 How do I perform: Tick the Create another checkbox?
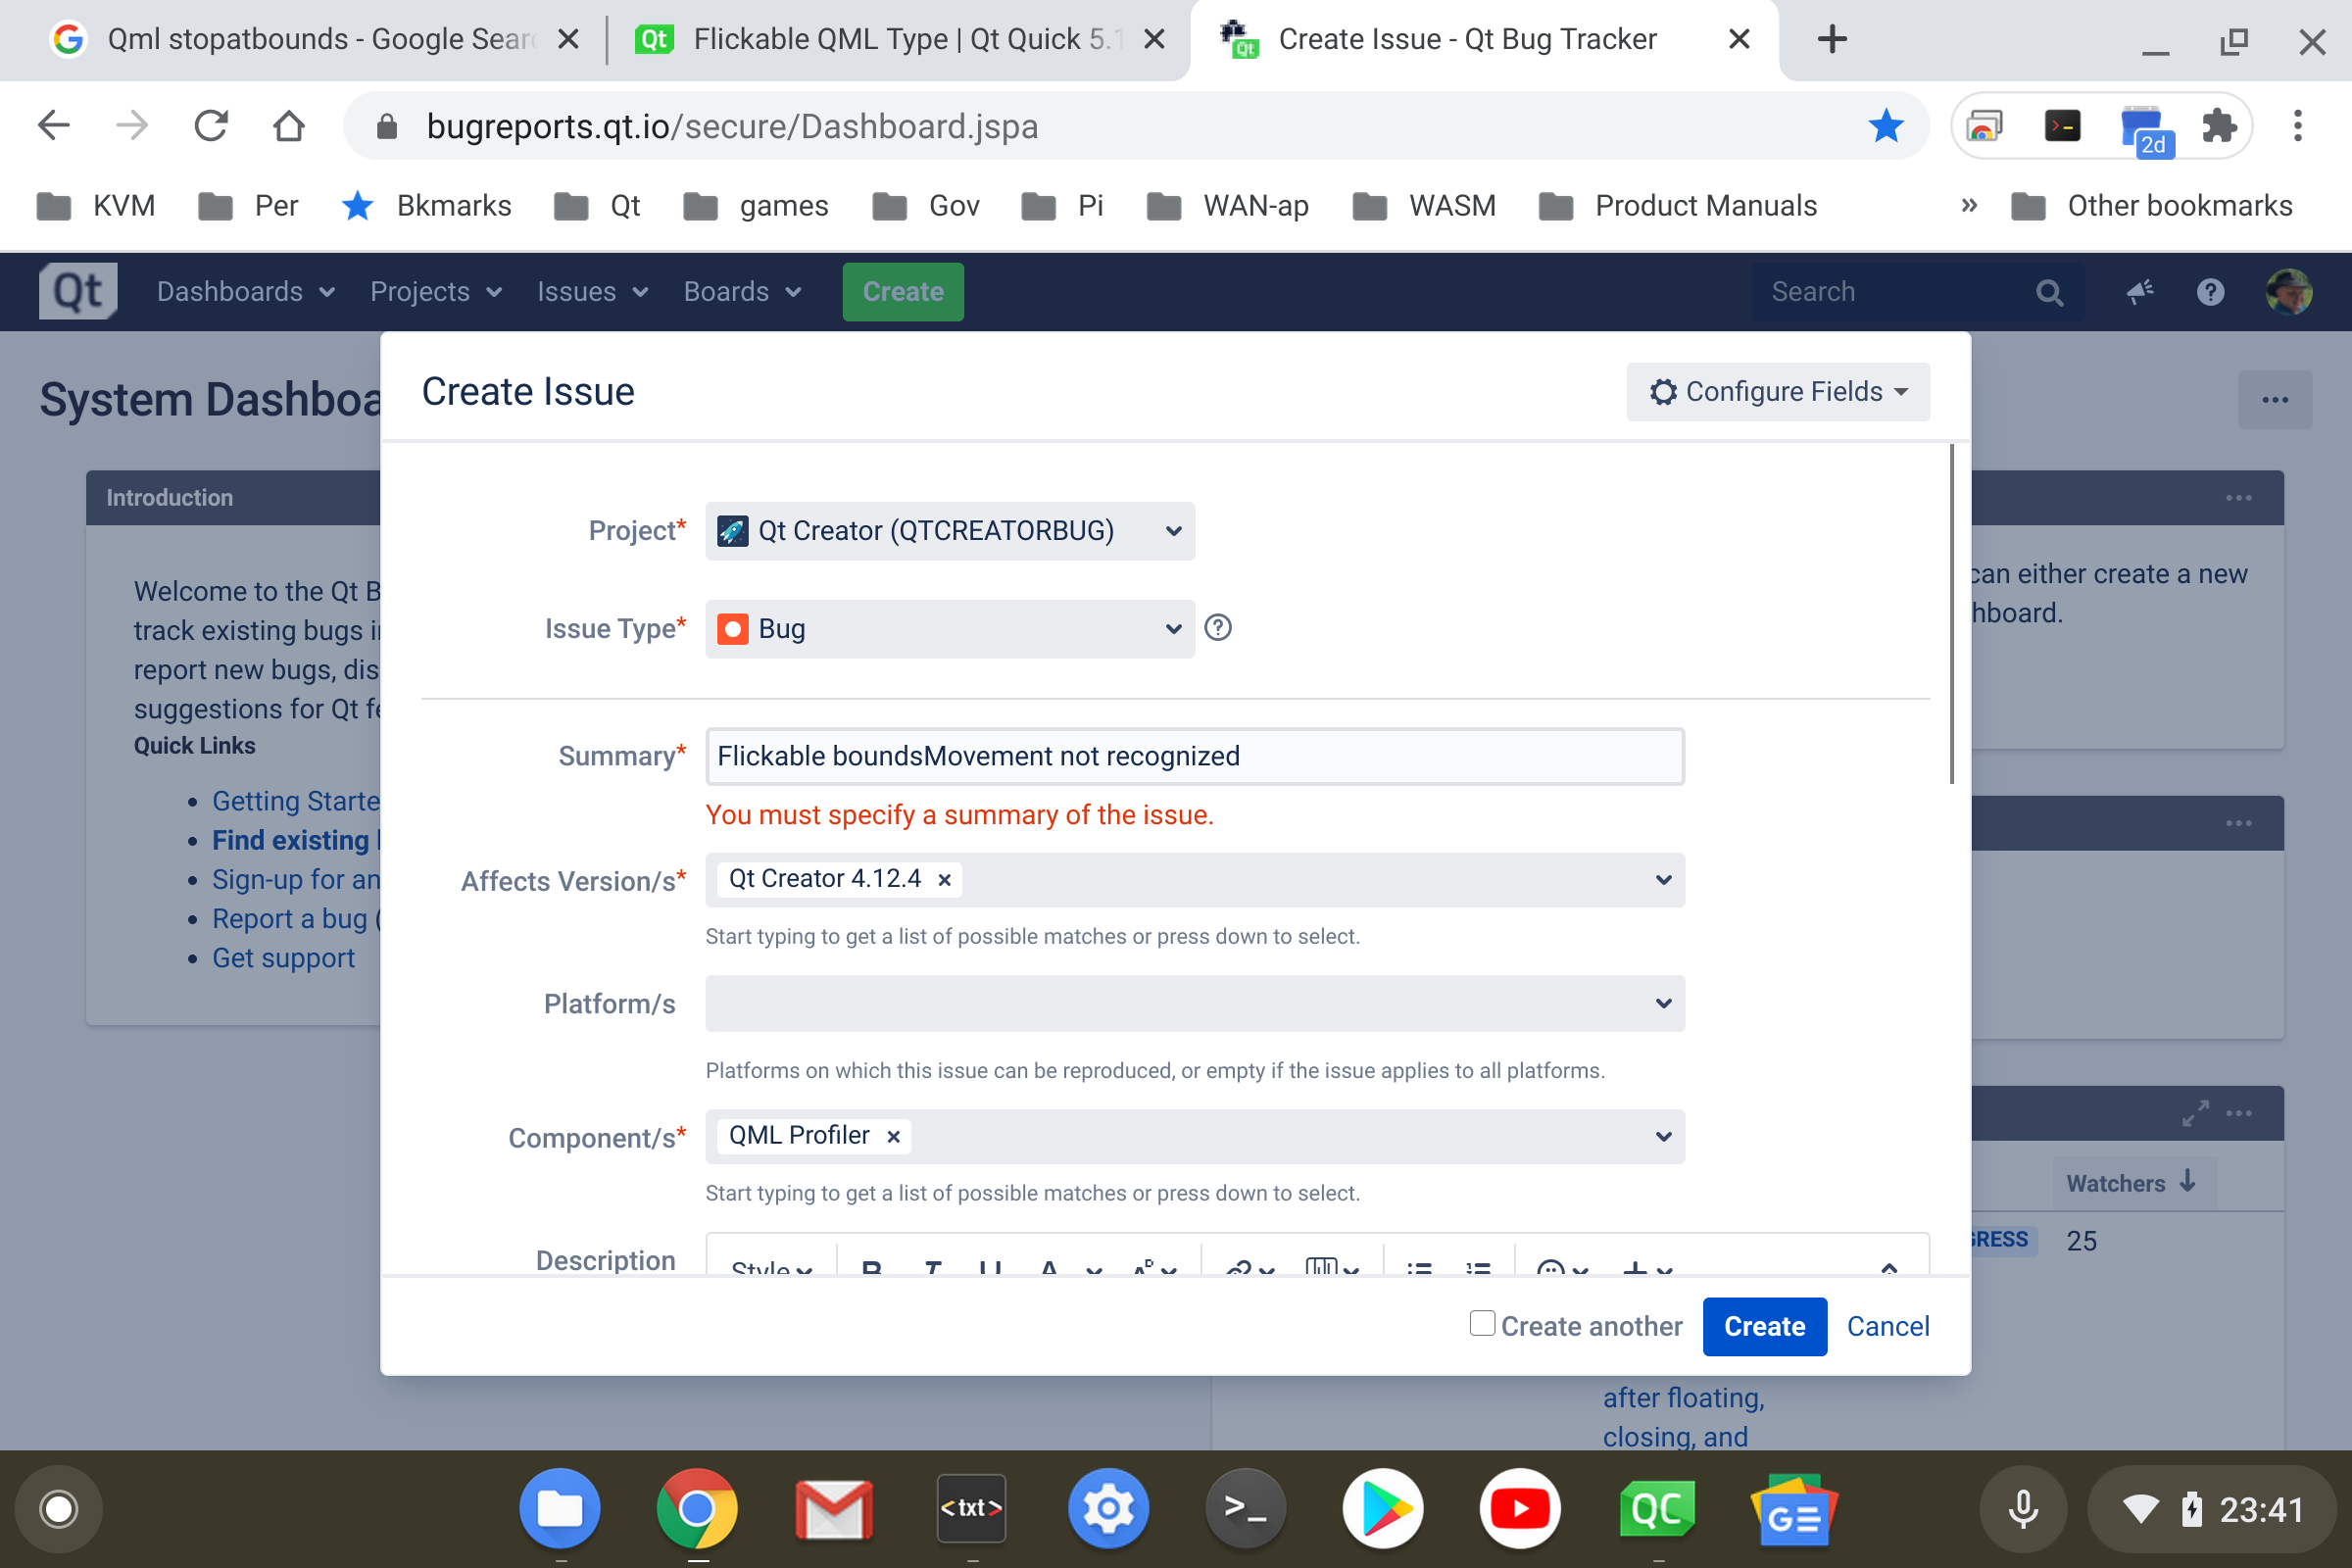point(1482,1324)
